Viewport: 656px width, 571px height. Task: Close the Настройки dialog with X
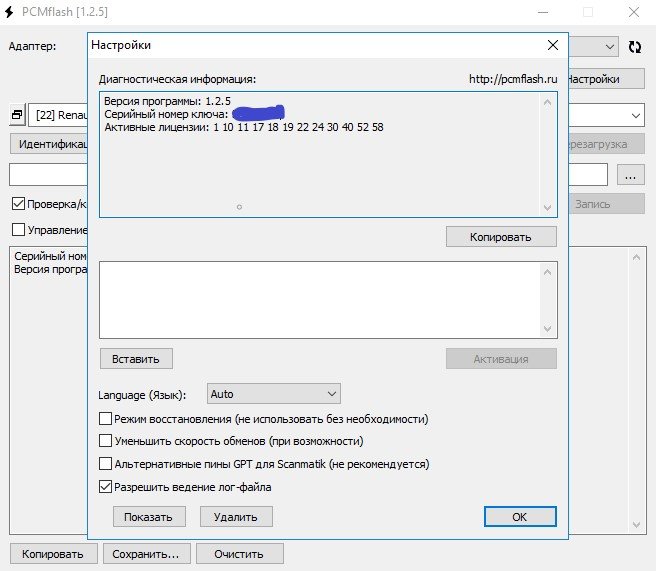tap(552, 45)
